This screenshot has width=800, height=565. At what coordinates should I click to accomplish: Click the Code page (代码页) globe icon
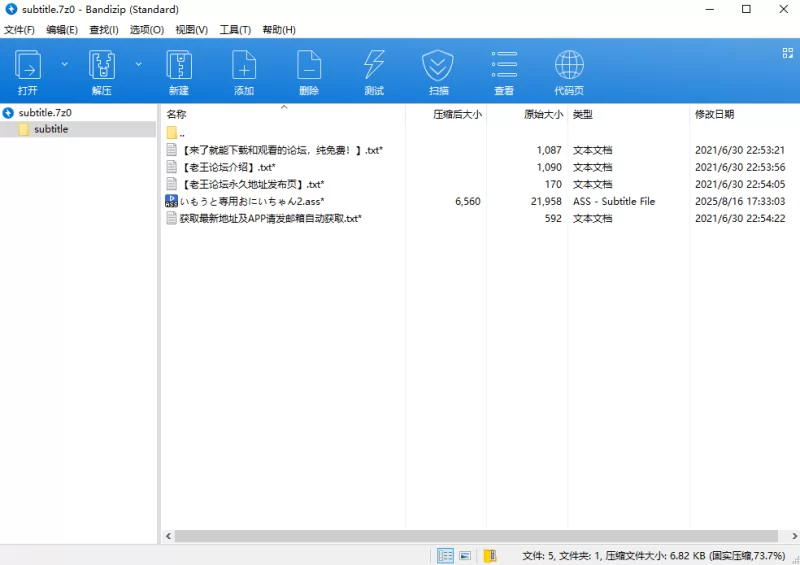coord(569,65)
